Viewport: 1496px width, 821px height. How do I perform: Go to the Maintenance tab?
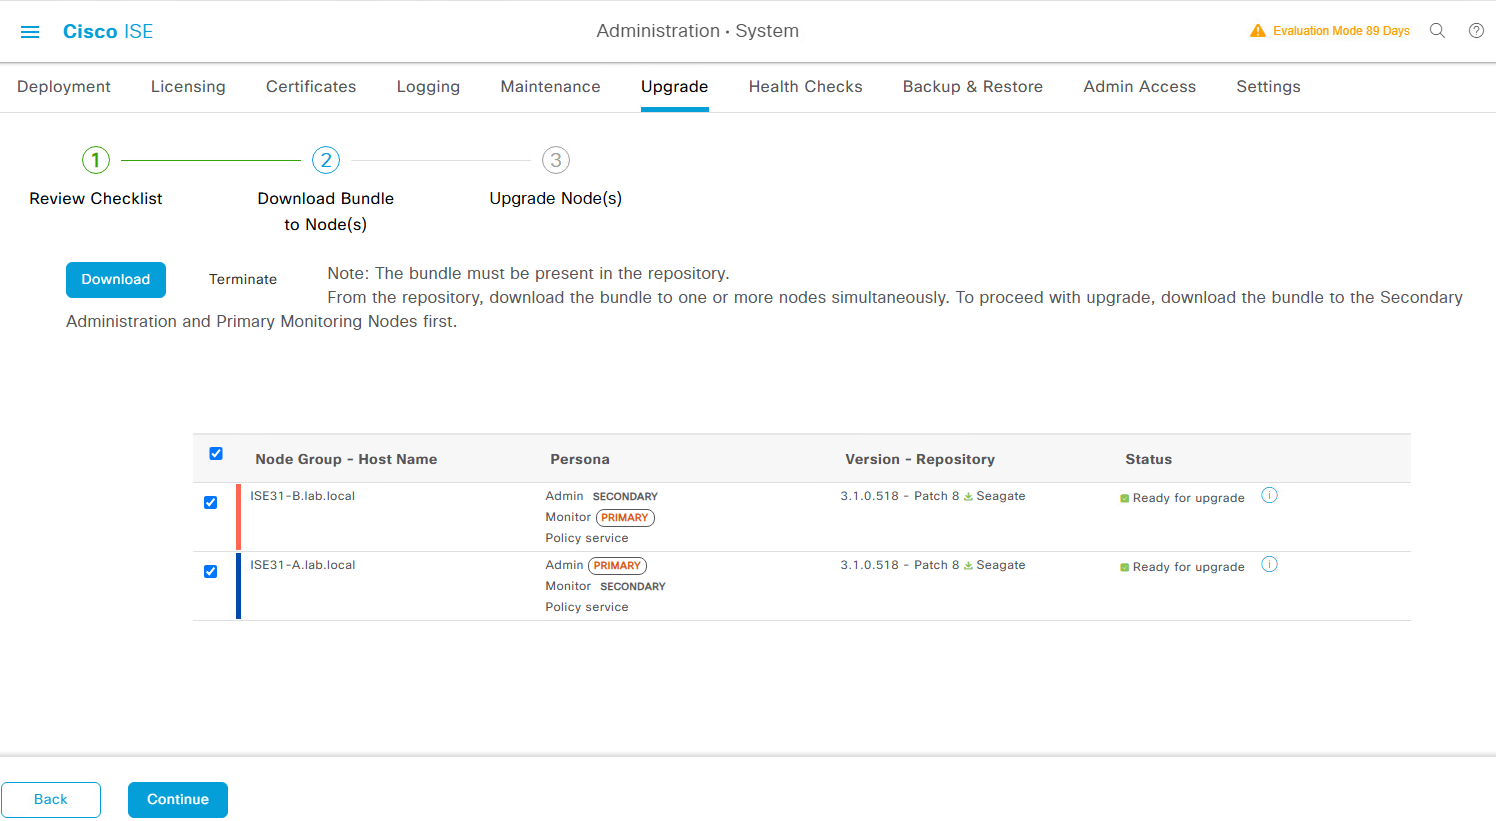551,87
